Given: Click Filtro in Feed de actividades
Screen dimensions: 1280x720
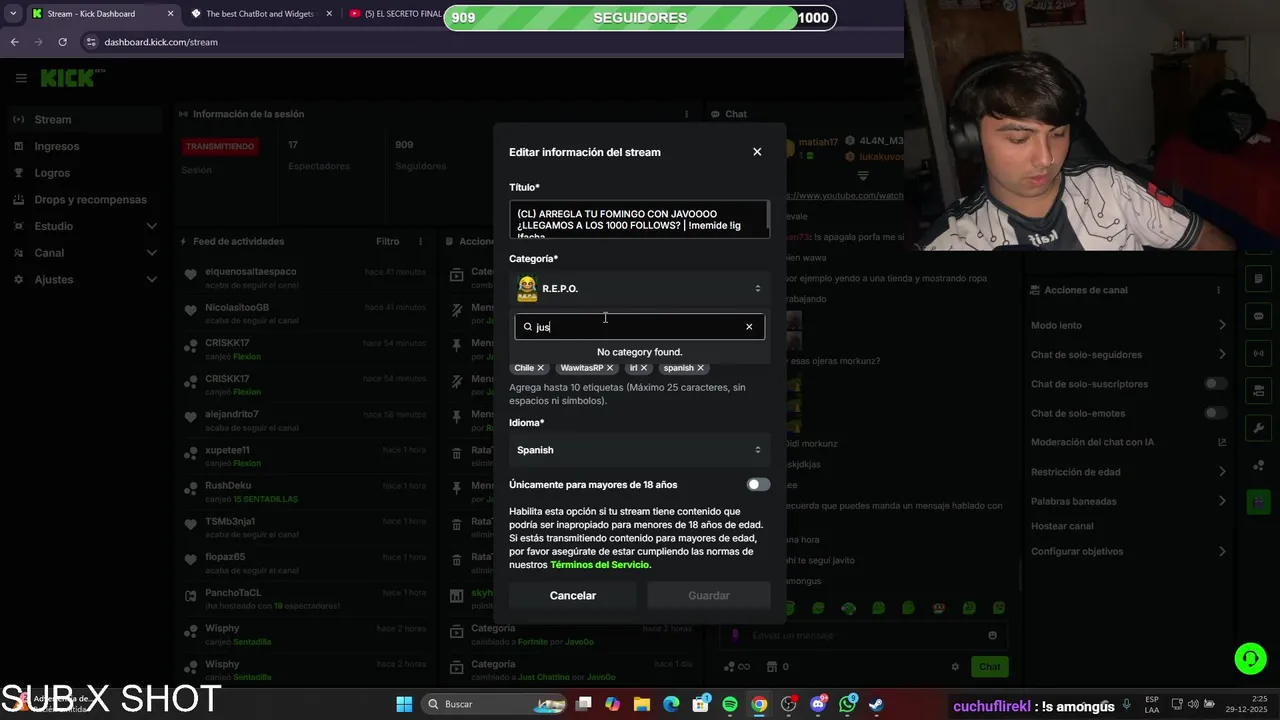Looking at the screenshot, I should click(x=387, y=241).
